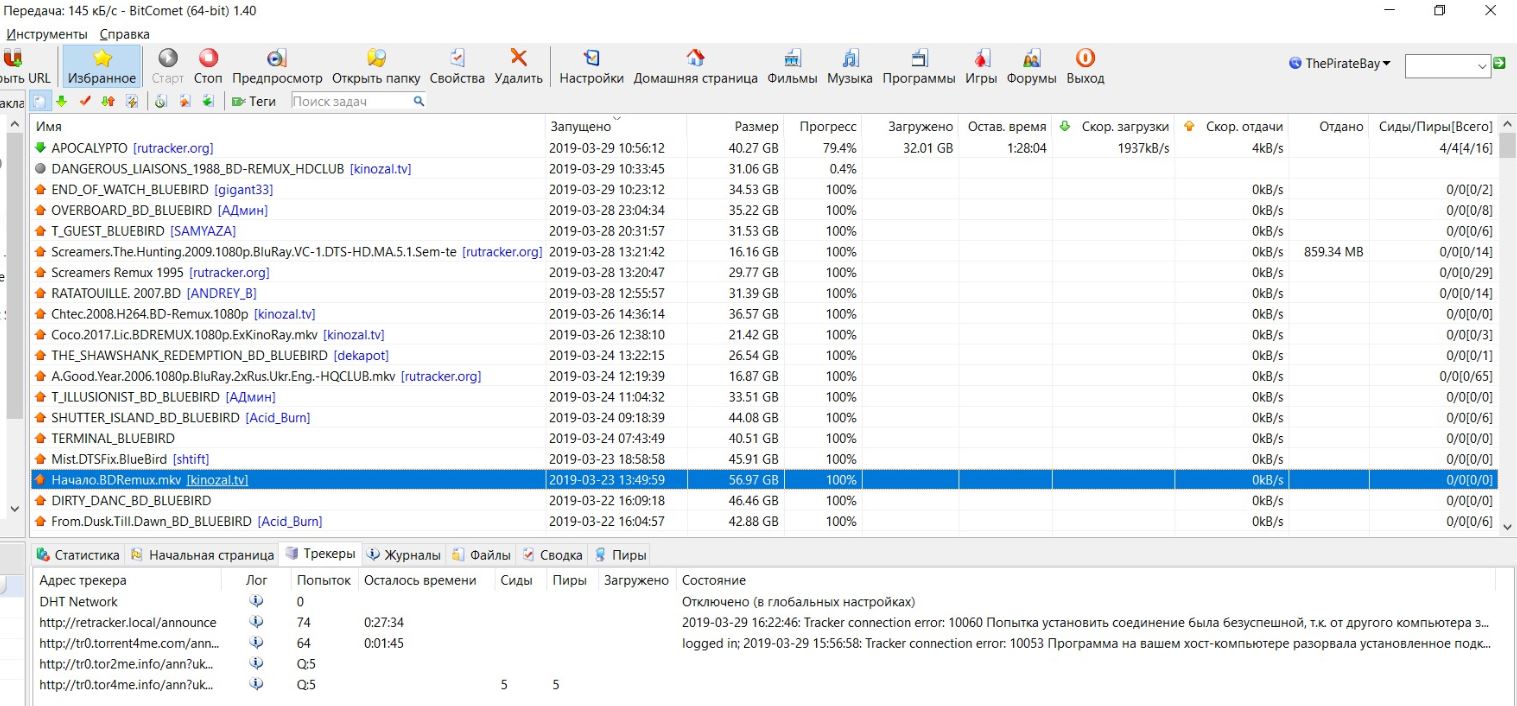
Task: Click the rutracker.org link beside APOCALYPTO
Action: coord(173,148)
